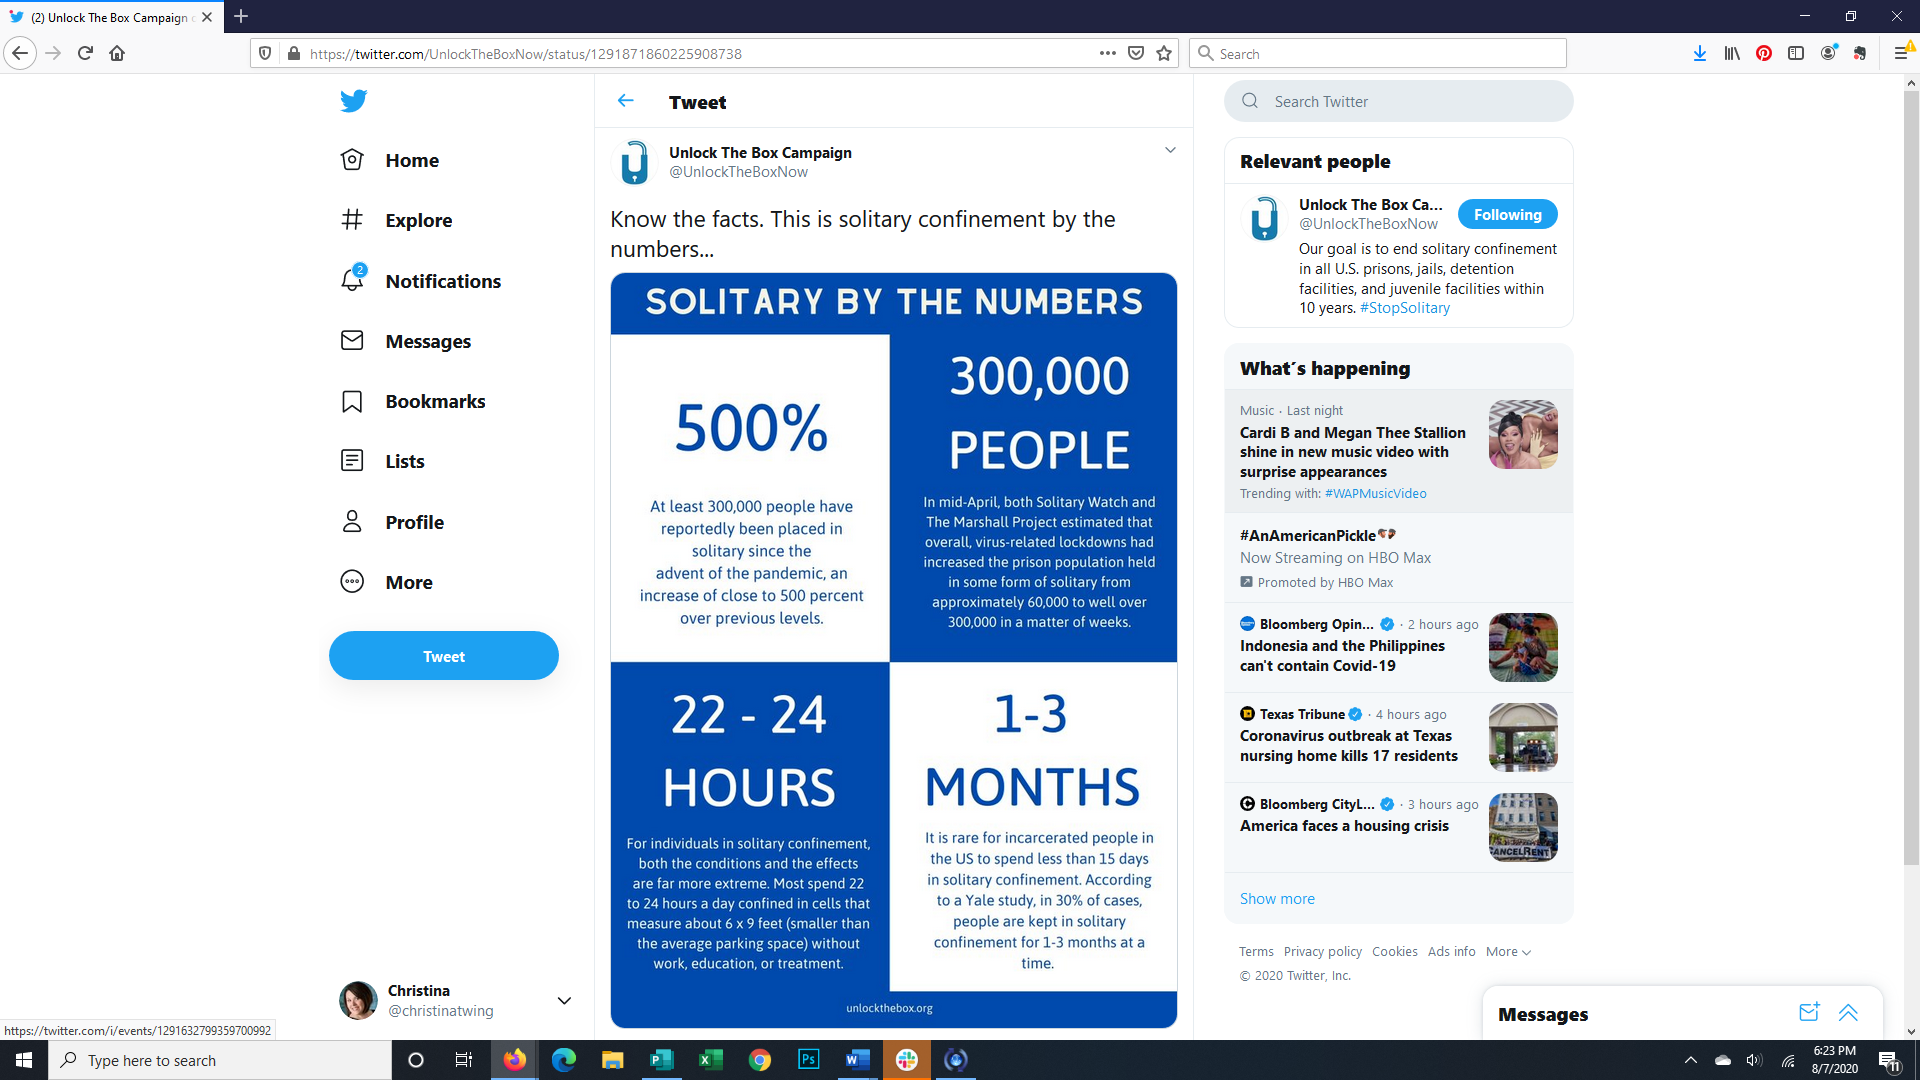1920x1080 pixels.
Task: Click Show more under What's happening
Action: point(1277,899)
